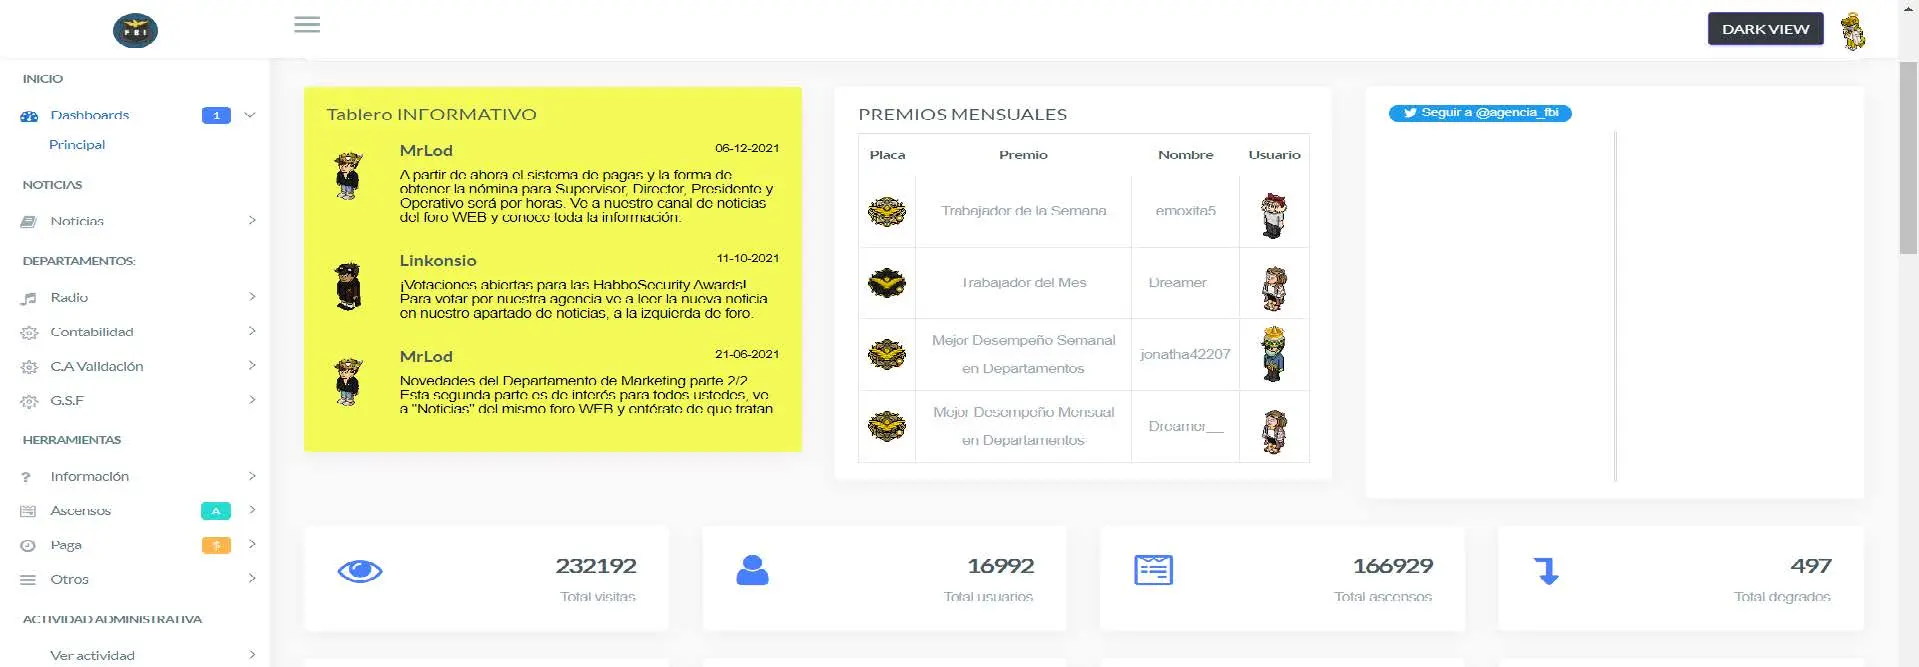
Task: Click the Ascensos list icon
Action: coord(28,511)
